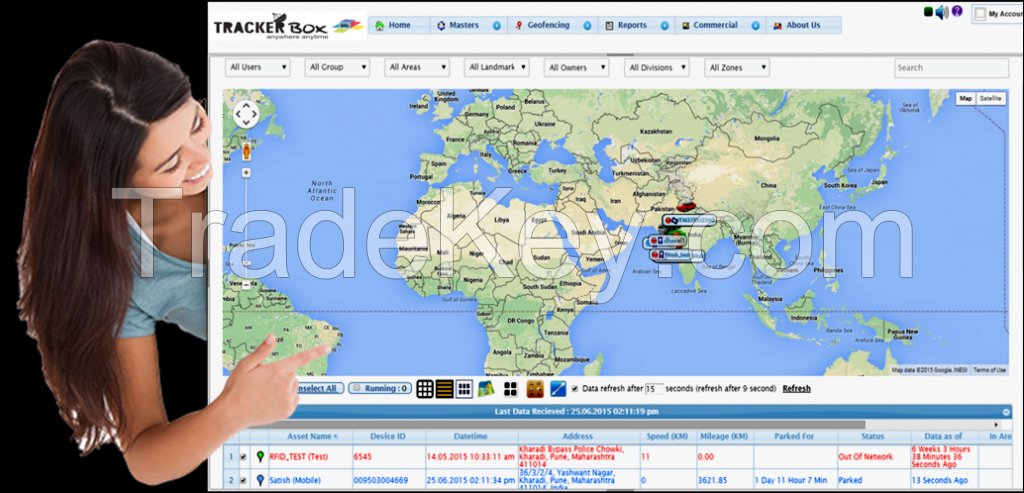Expand the All Landmark dropdown
The image size is (1024, 493).
[x=497, y=68]
